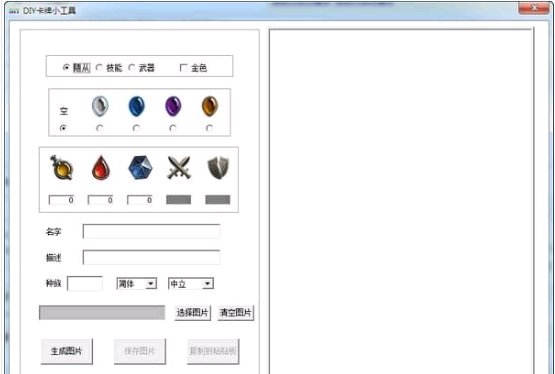Select radio button under orange gem
Viewport: 555px width, 374px height.
click(x=209, y=128)
